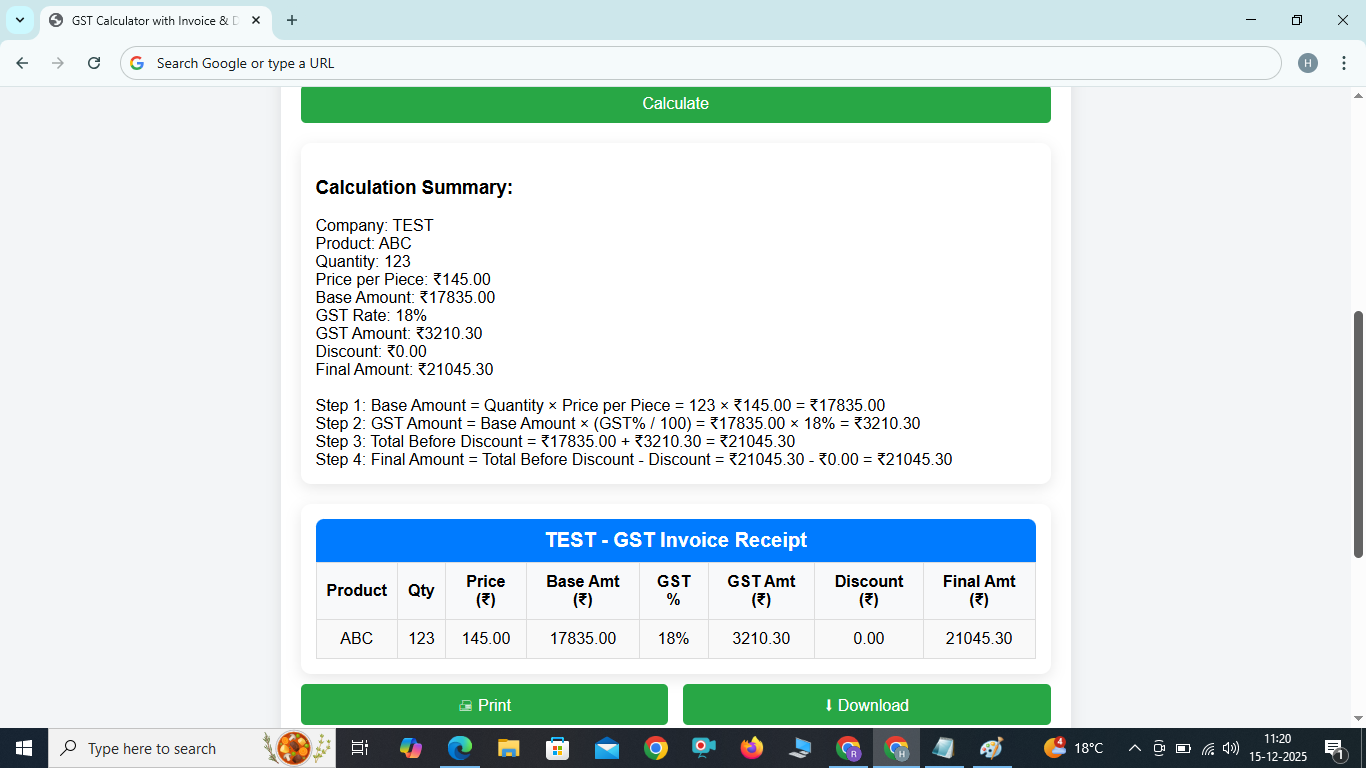Open Notepad from the taskbar
This screenshot has height=768, width=1366.
[944, 748]
